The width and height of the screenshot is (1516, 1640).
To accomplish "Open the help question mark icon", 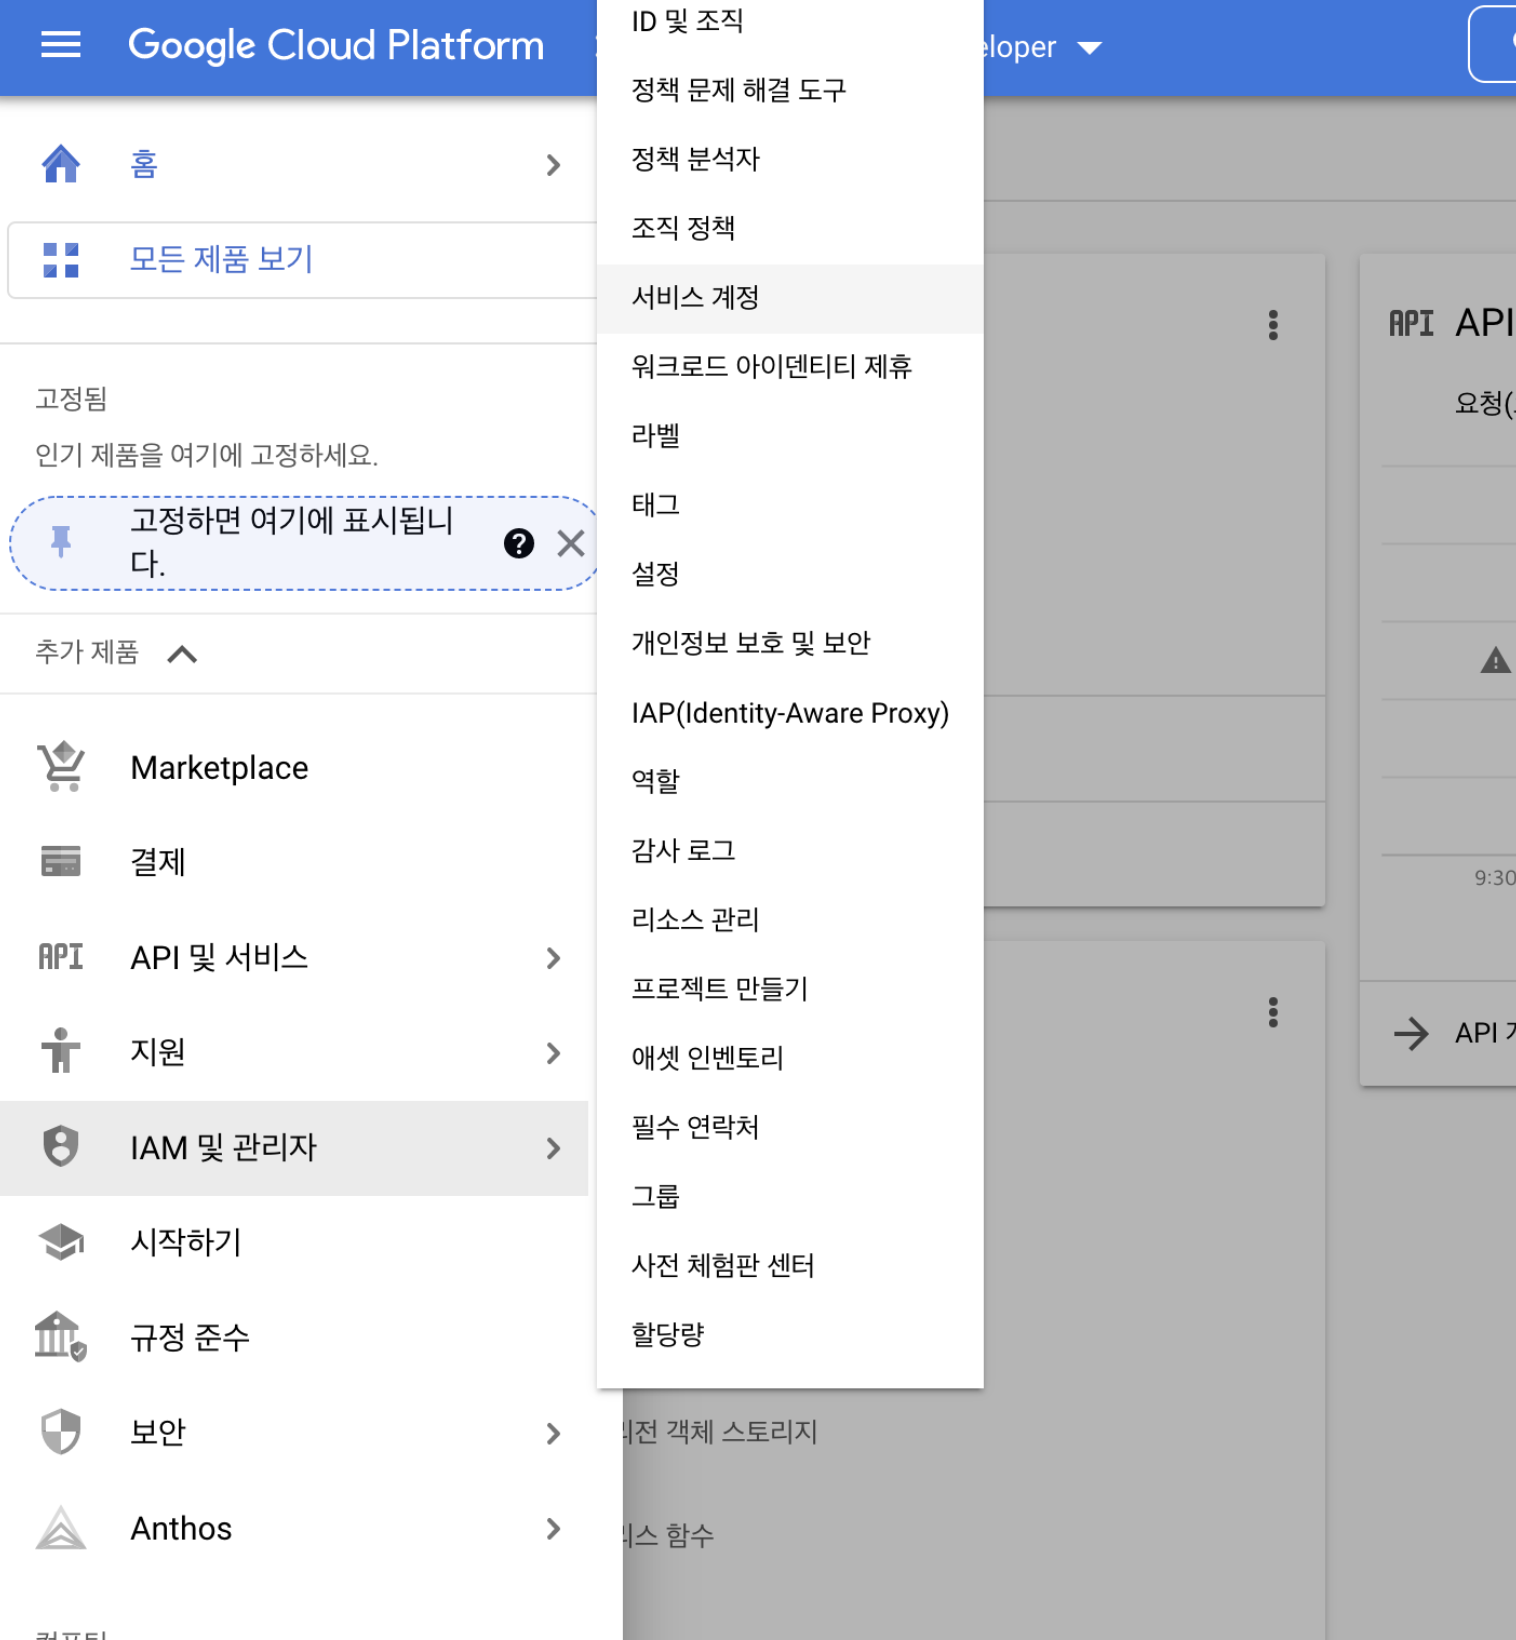I will pyautogui.click(x=519, y=543).
